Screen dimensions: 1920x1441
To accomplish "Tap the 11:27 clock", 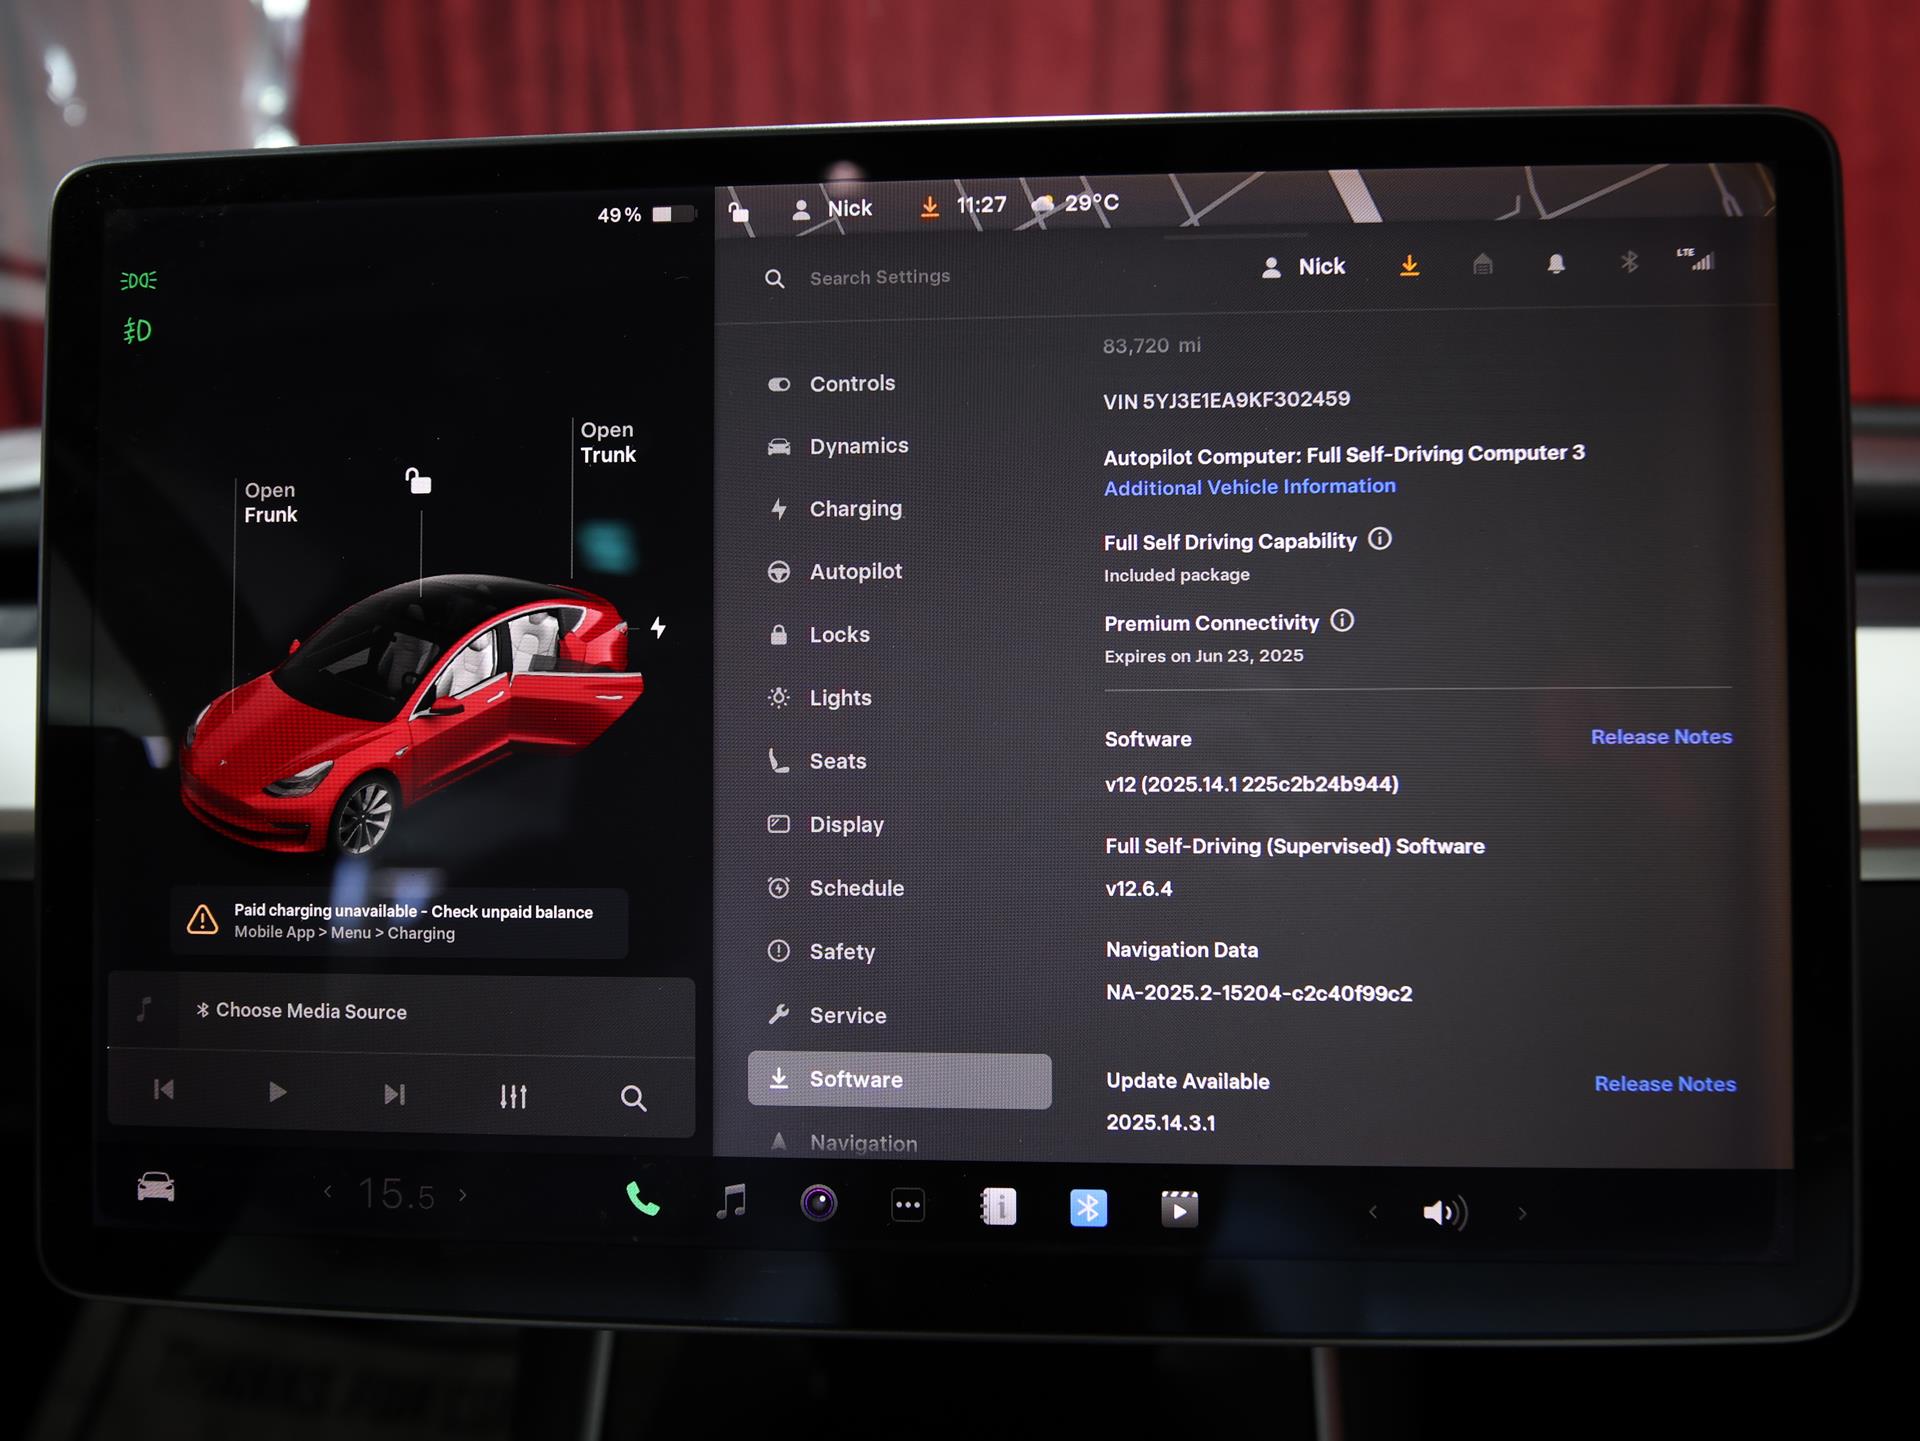I will pyautogui.click(x=981, y=205).
